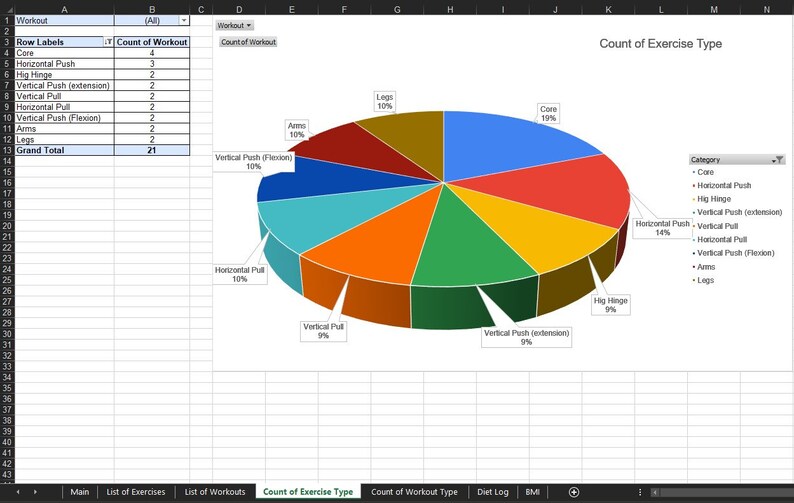The width and height of the screenshot is (794, 503).
Task: Select the Grand Total value 21 cell
Action: (152, 150)
